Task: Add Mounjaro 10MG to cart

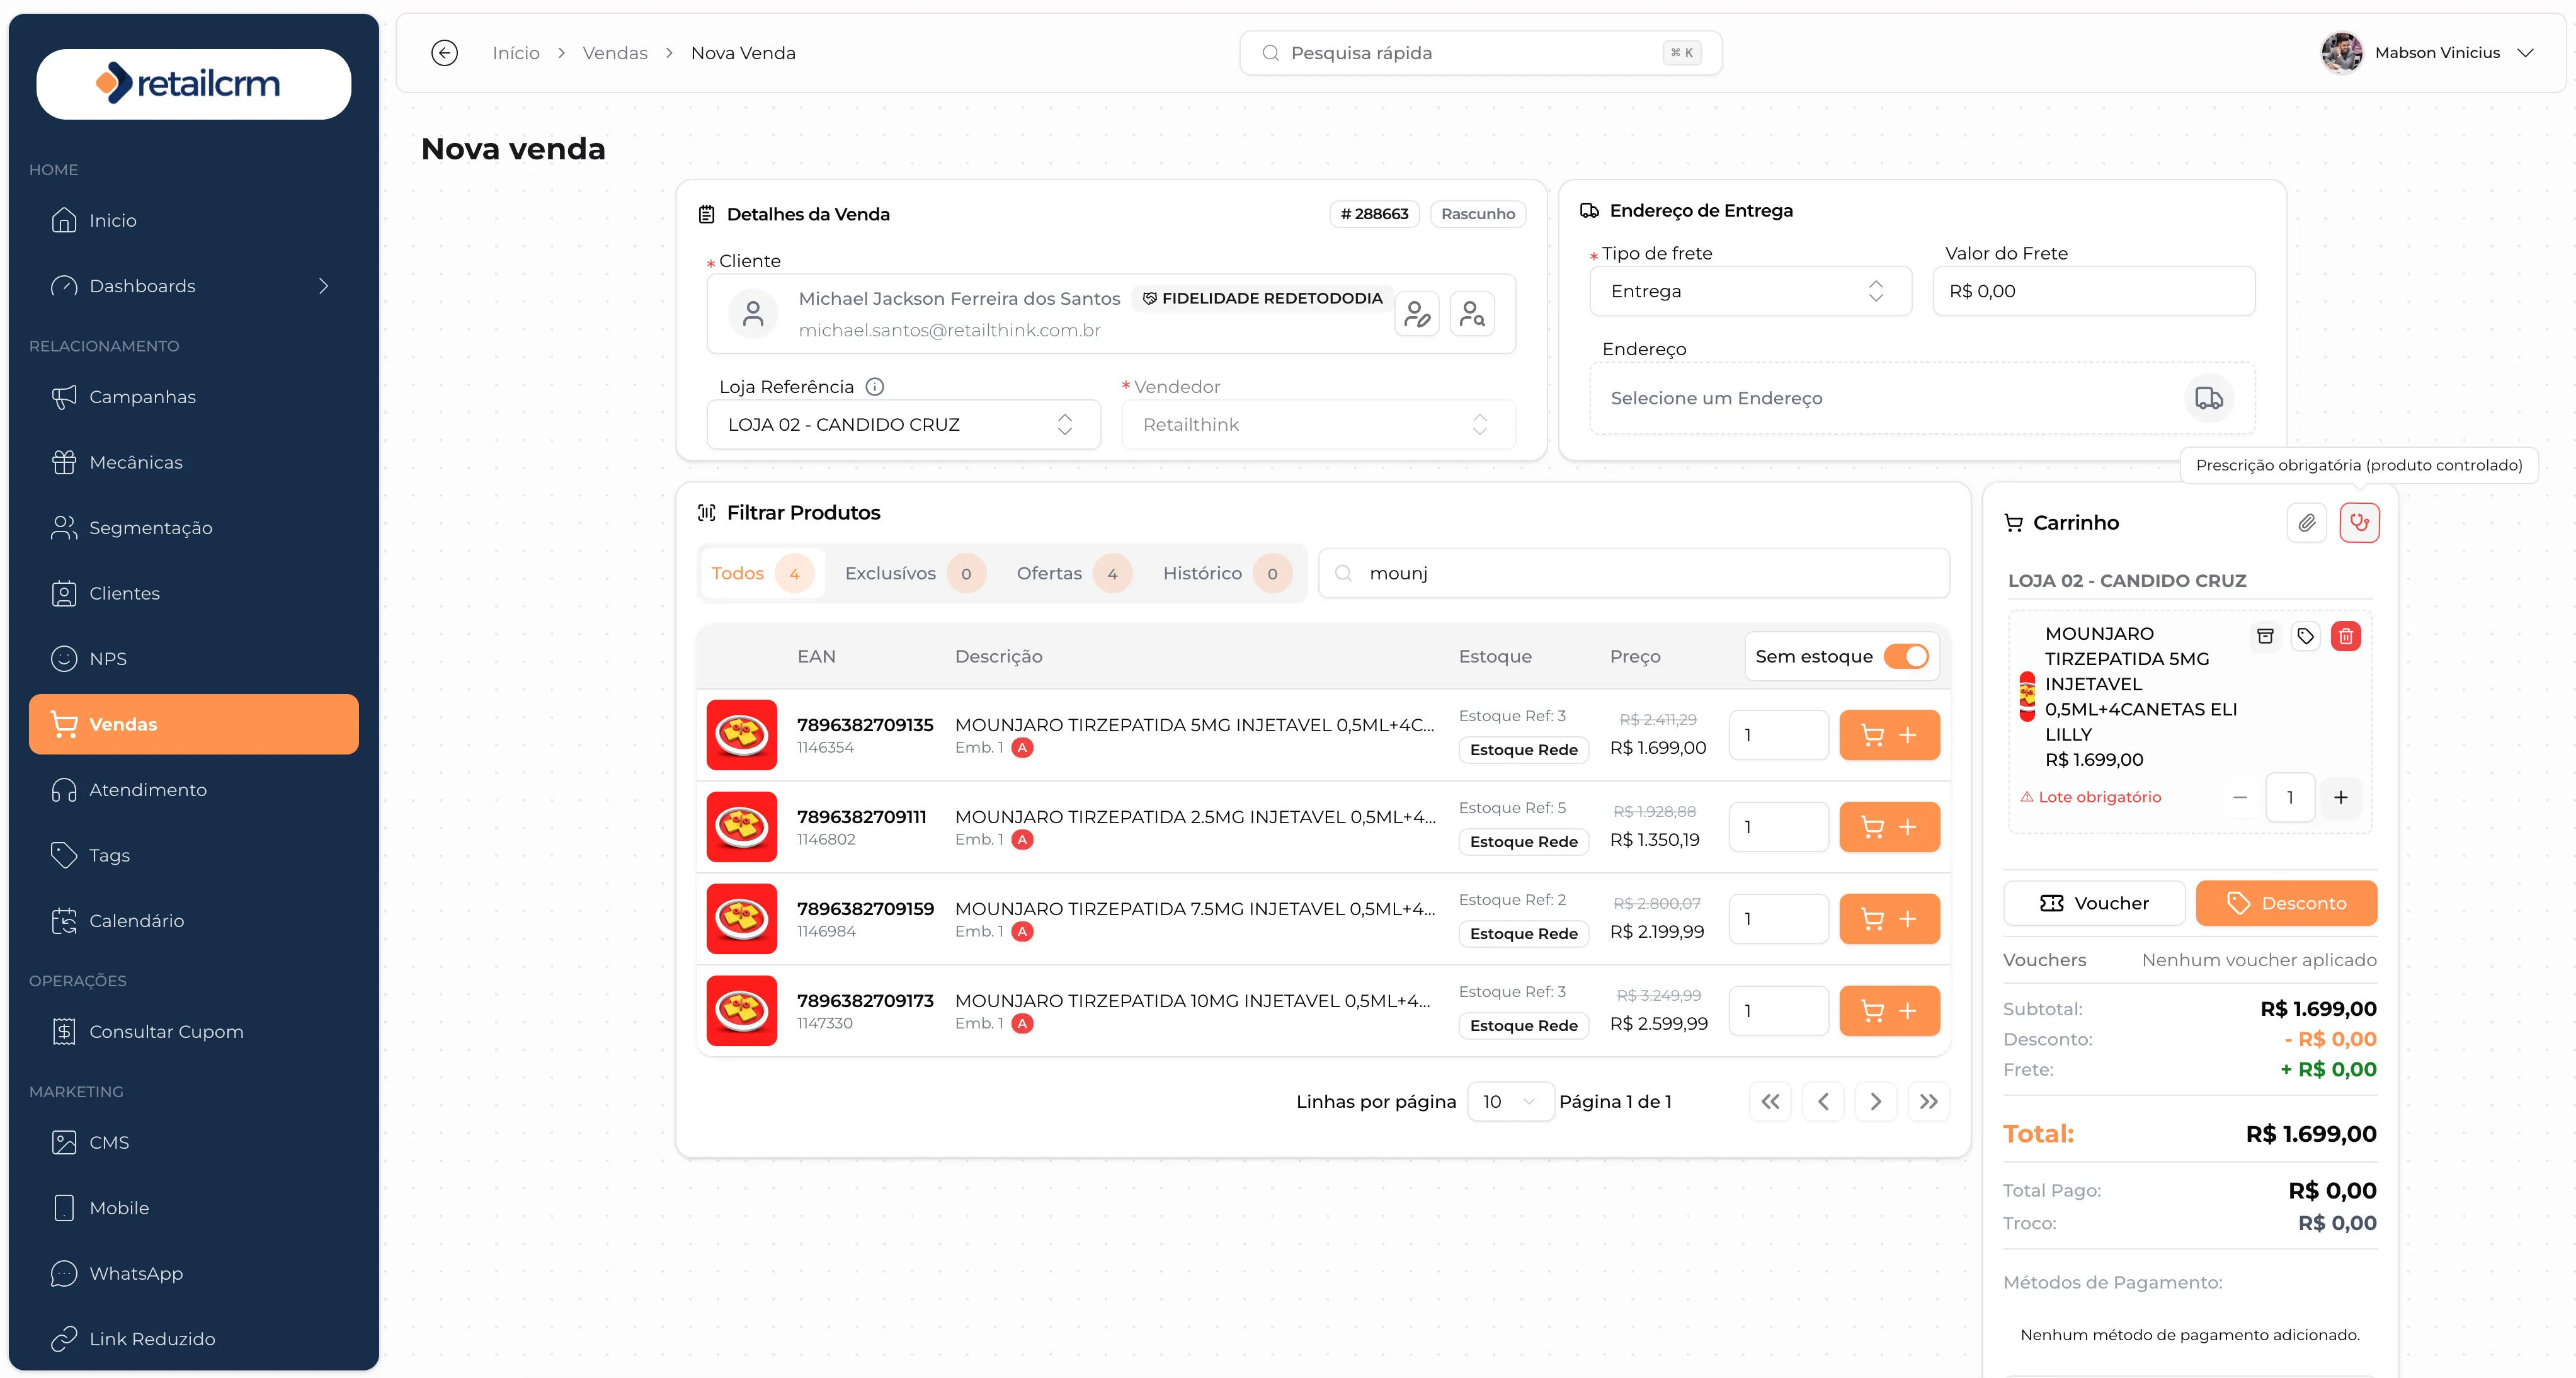Action: tap(1889, 1011)
